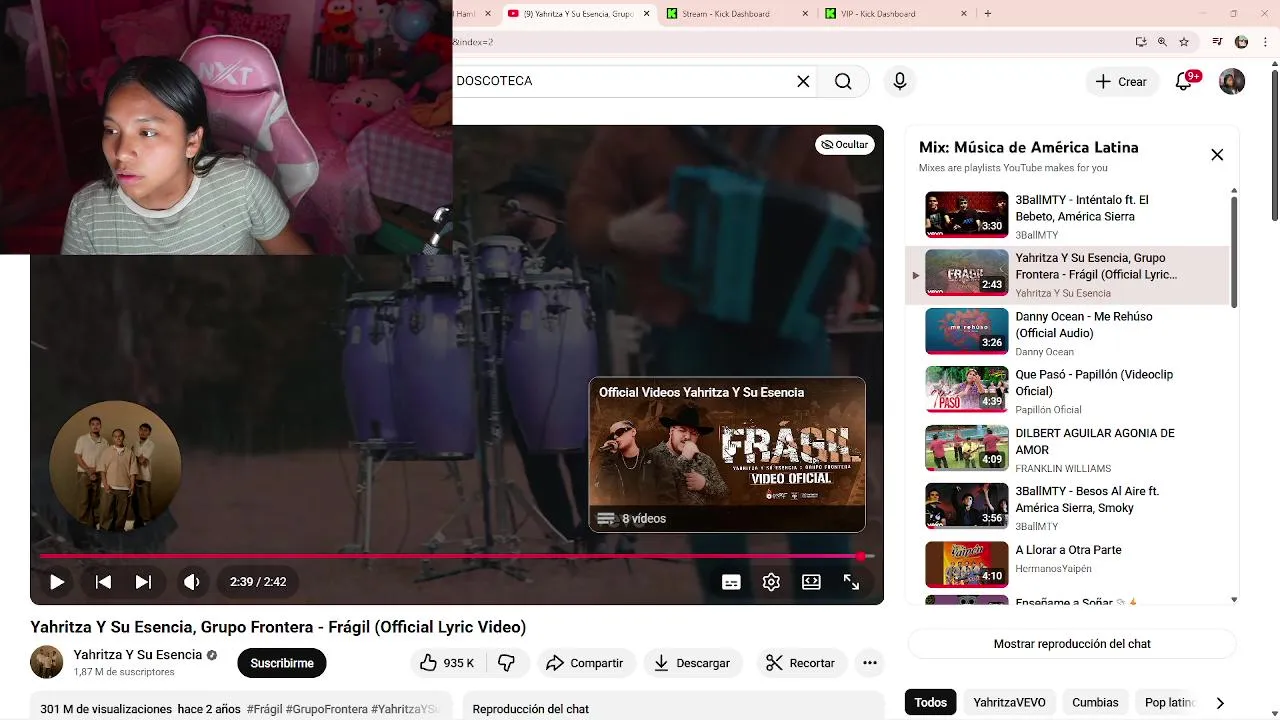This screenshot has width=1280, height=720.
Task: Click the #Frágil hashtag
Action: (264, 709)
